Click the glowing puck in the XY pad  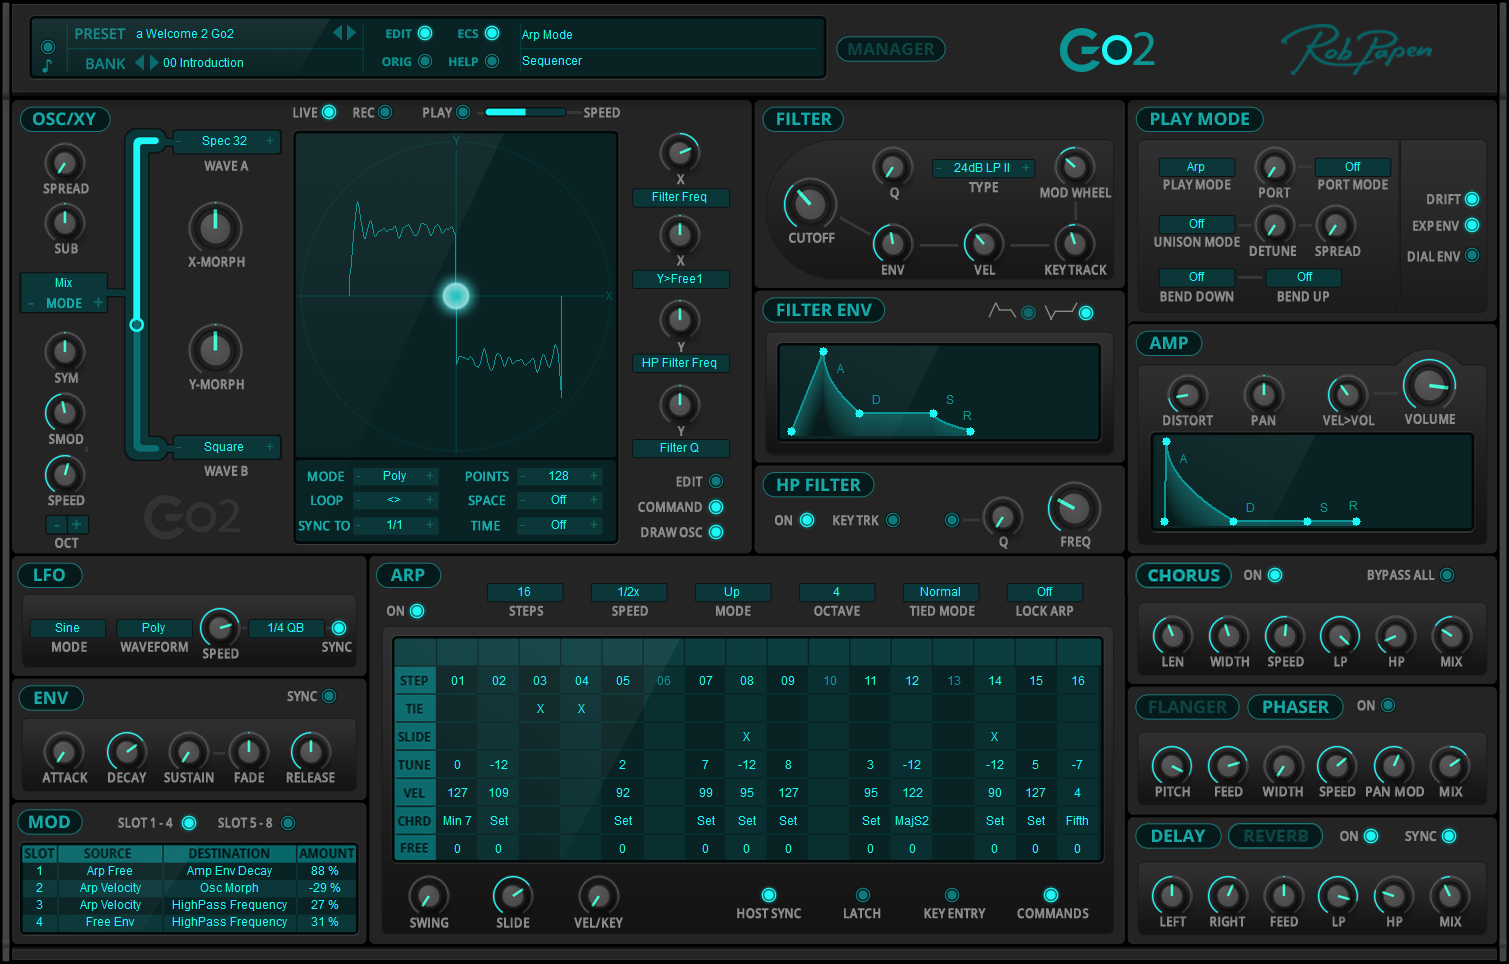coord(455,296)
